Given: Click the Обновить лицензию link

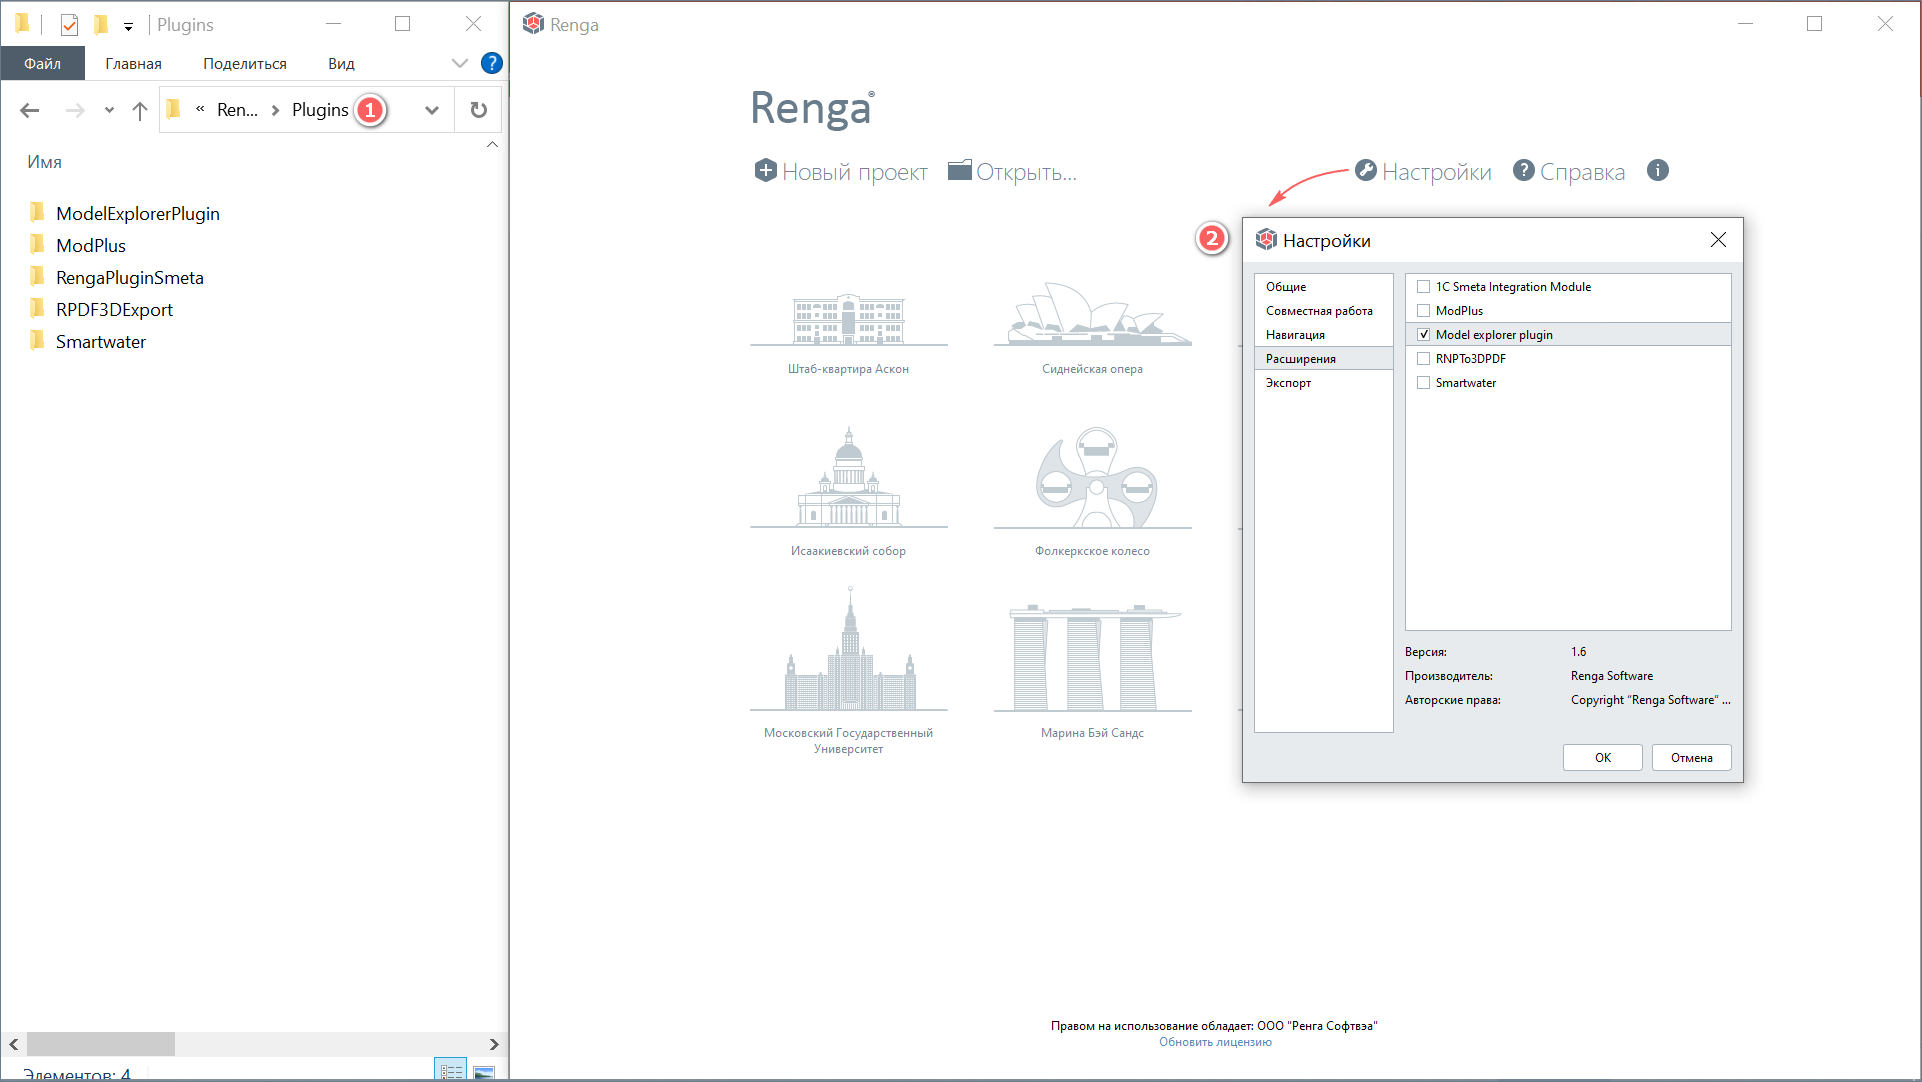Looking at the screenshot, I should [x=1215, y=1042].
